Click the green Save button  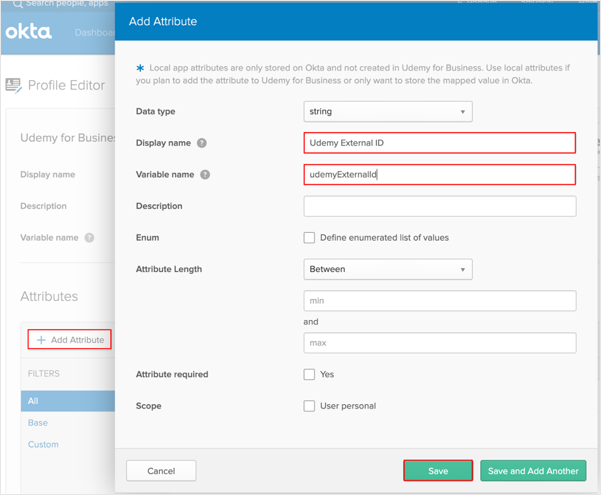(438, 470)
